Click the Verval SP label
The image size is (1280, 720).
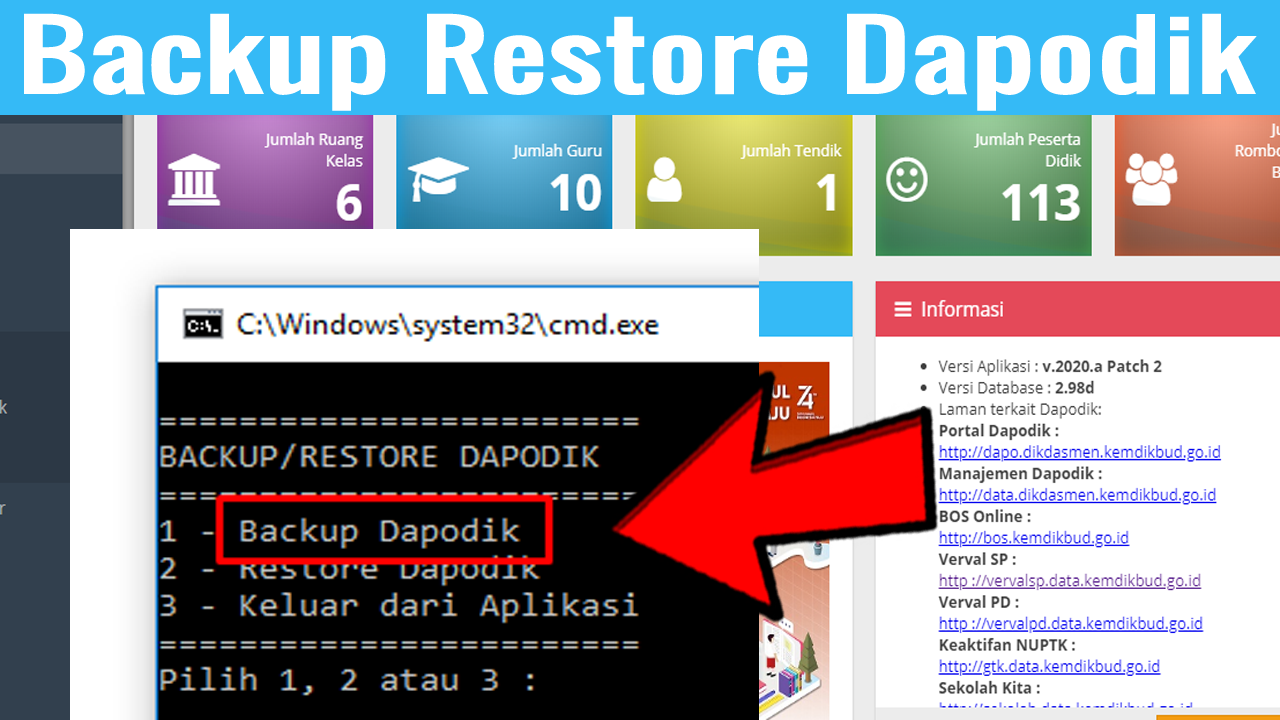click(x=977, y=560)
